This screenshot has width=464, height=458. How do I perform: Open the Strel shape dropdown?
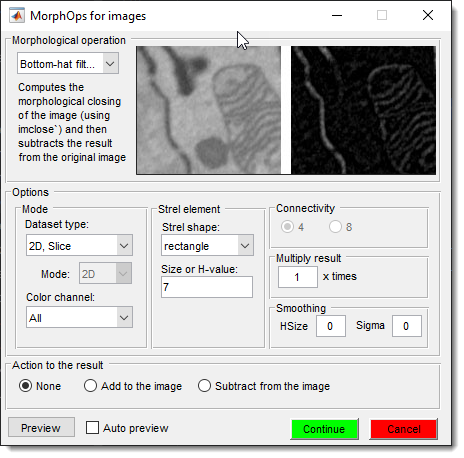point(207,246)
